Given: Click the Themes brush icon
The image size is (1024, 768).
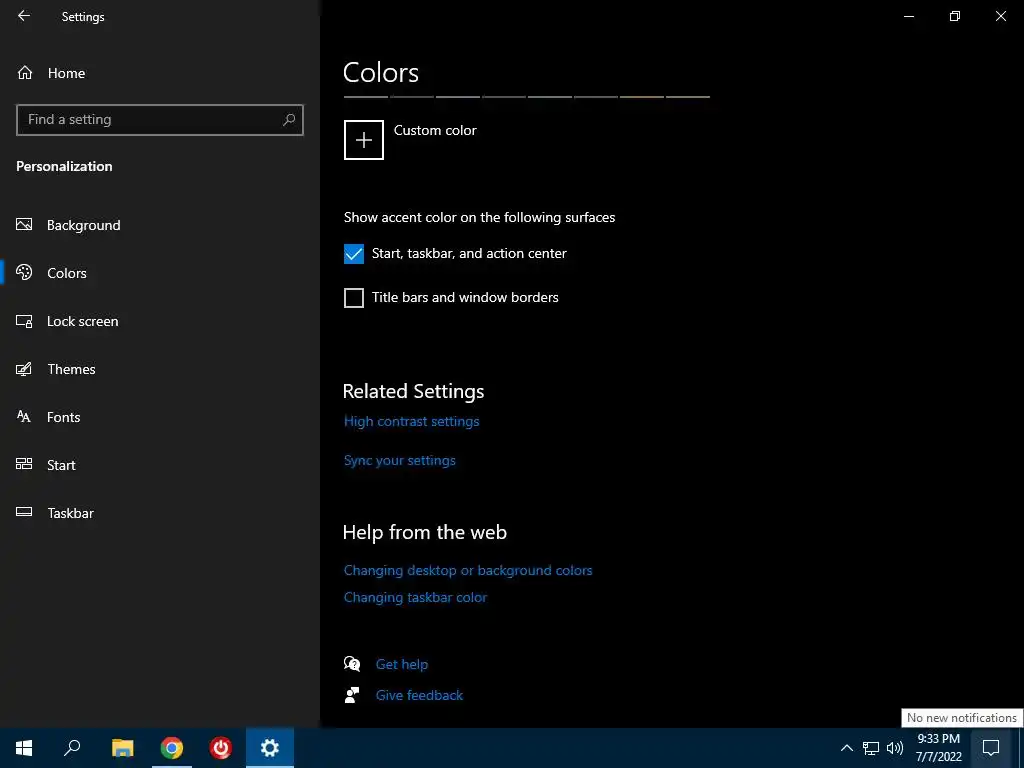Looking at the screenshot, I should point(24,369).
